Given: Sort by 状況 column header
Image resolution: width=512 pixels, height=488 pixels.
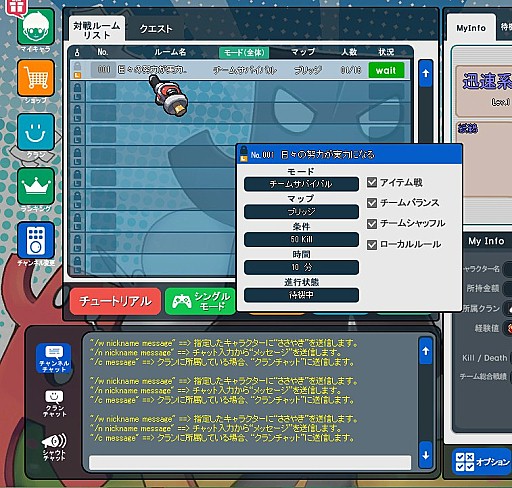Looking at the screenshot, I should tap(386, 52).
